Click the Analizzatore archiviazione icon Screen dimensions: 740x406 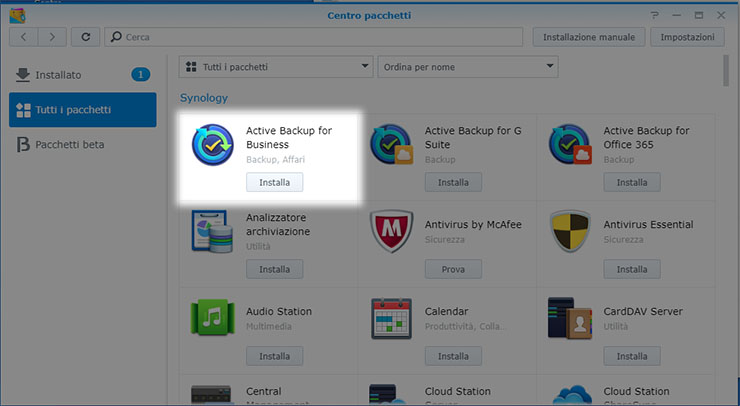pos(213,232)
